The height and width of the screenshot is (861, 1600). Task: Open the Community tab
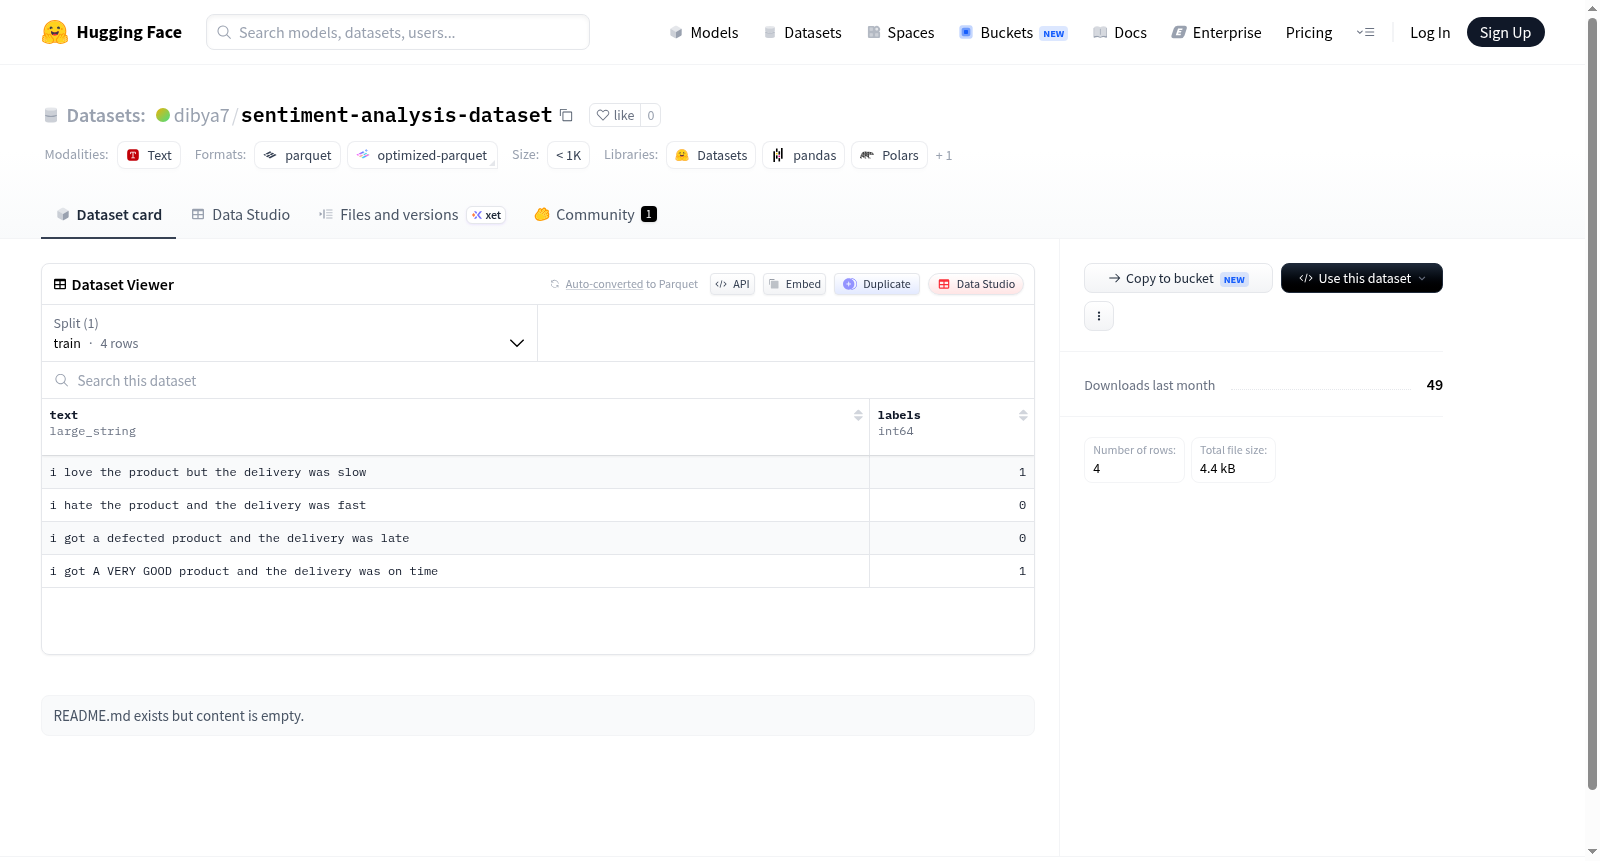point(595,215)
